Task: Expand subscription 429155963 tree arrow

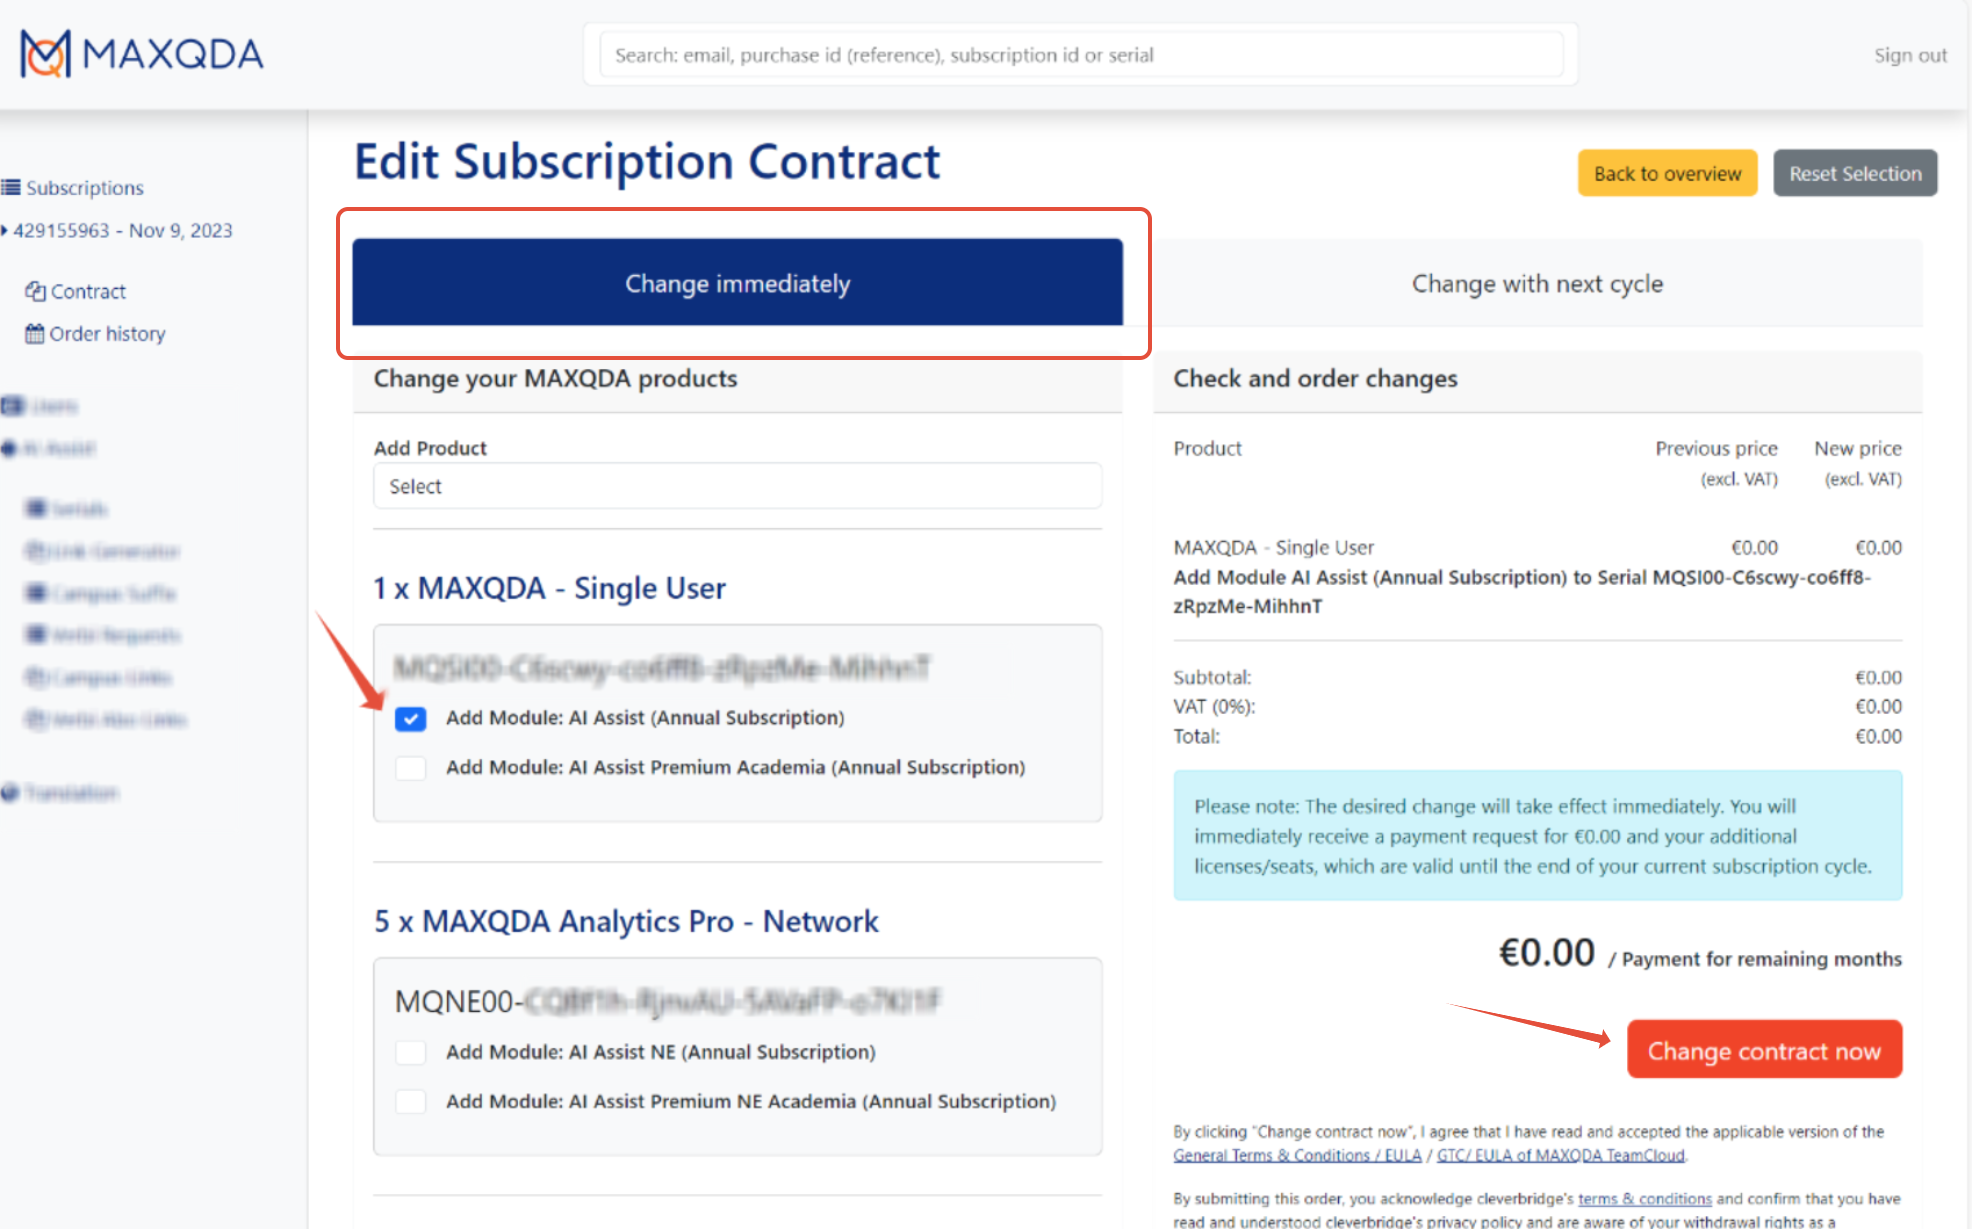Action: point(5,231)
